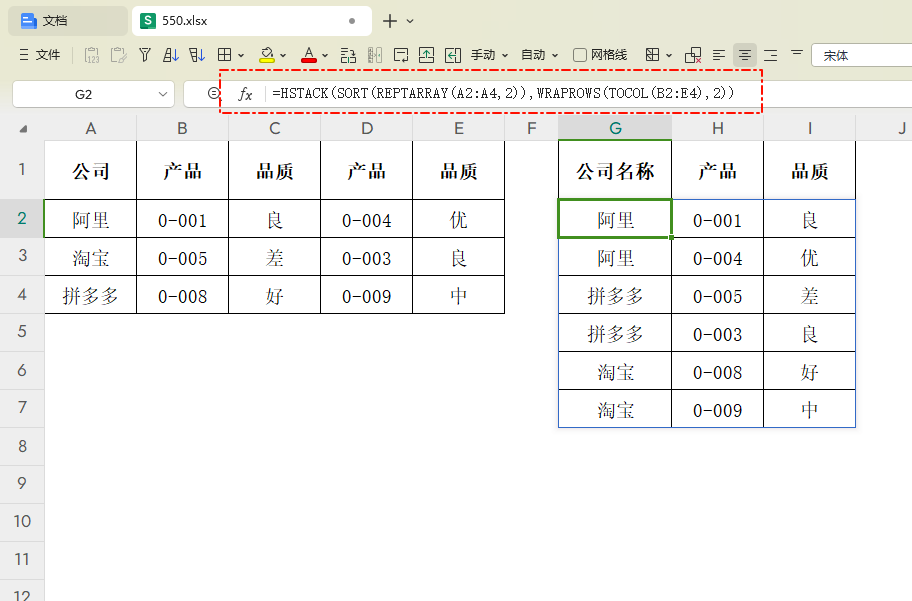Screen dimensions: 912x601
Task: Click the select-all corner triangle
Action: point(23,129)
